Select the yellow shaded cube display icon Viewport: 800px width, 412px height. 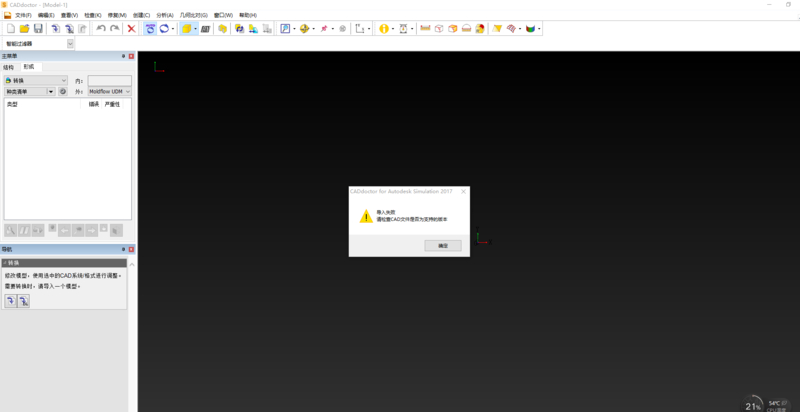(x=186, y=29)
